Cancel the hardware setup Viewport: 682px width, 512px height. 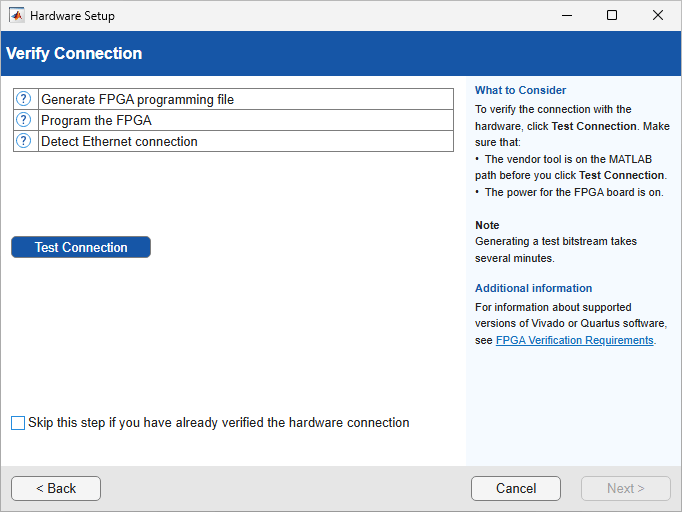tap(516, 489)
